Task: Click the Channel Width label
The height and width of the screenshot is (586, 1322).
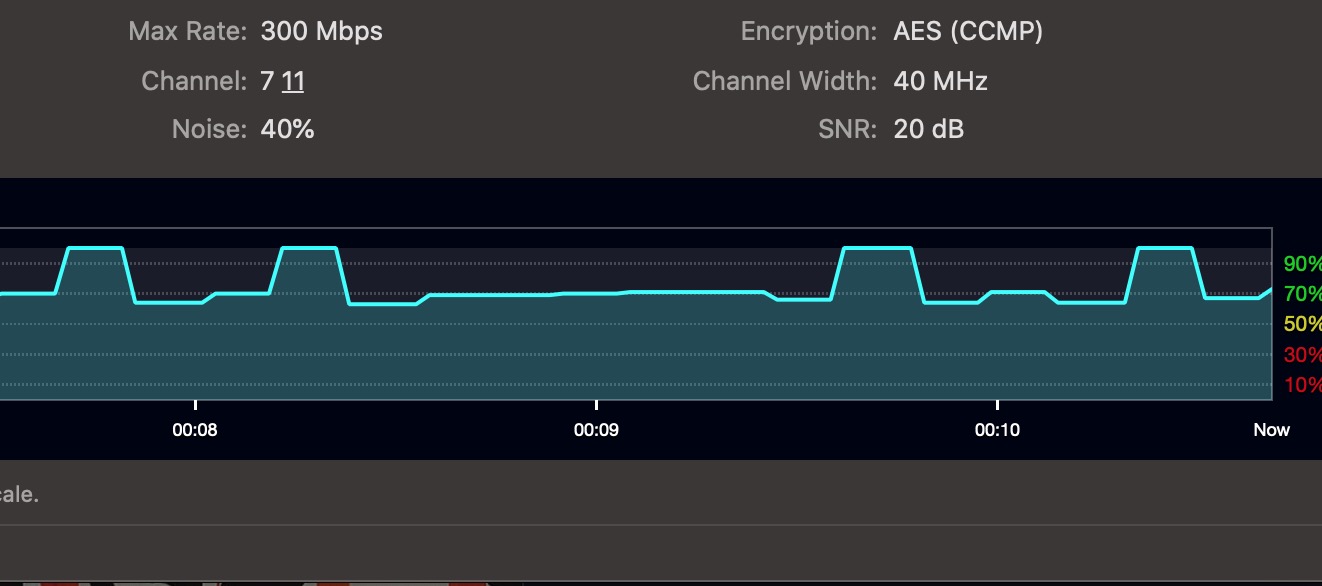Action: click(785, 81)
